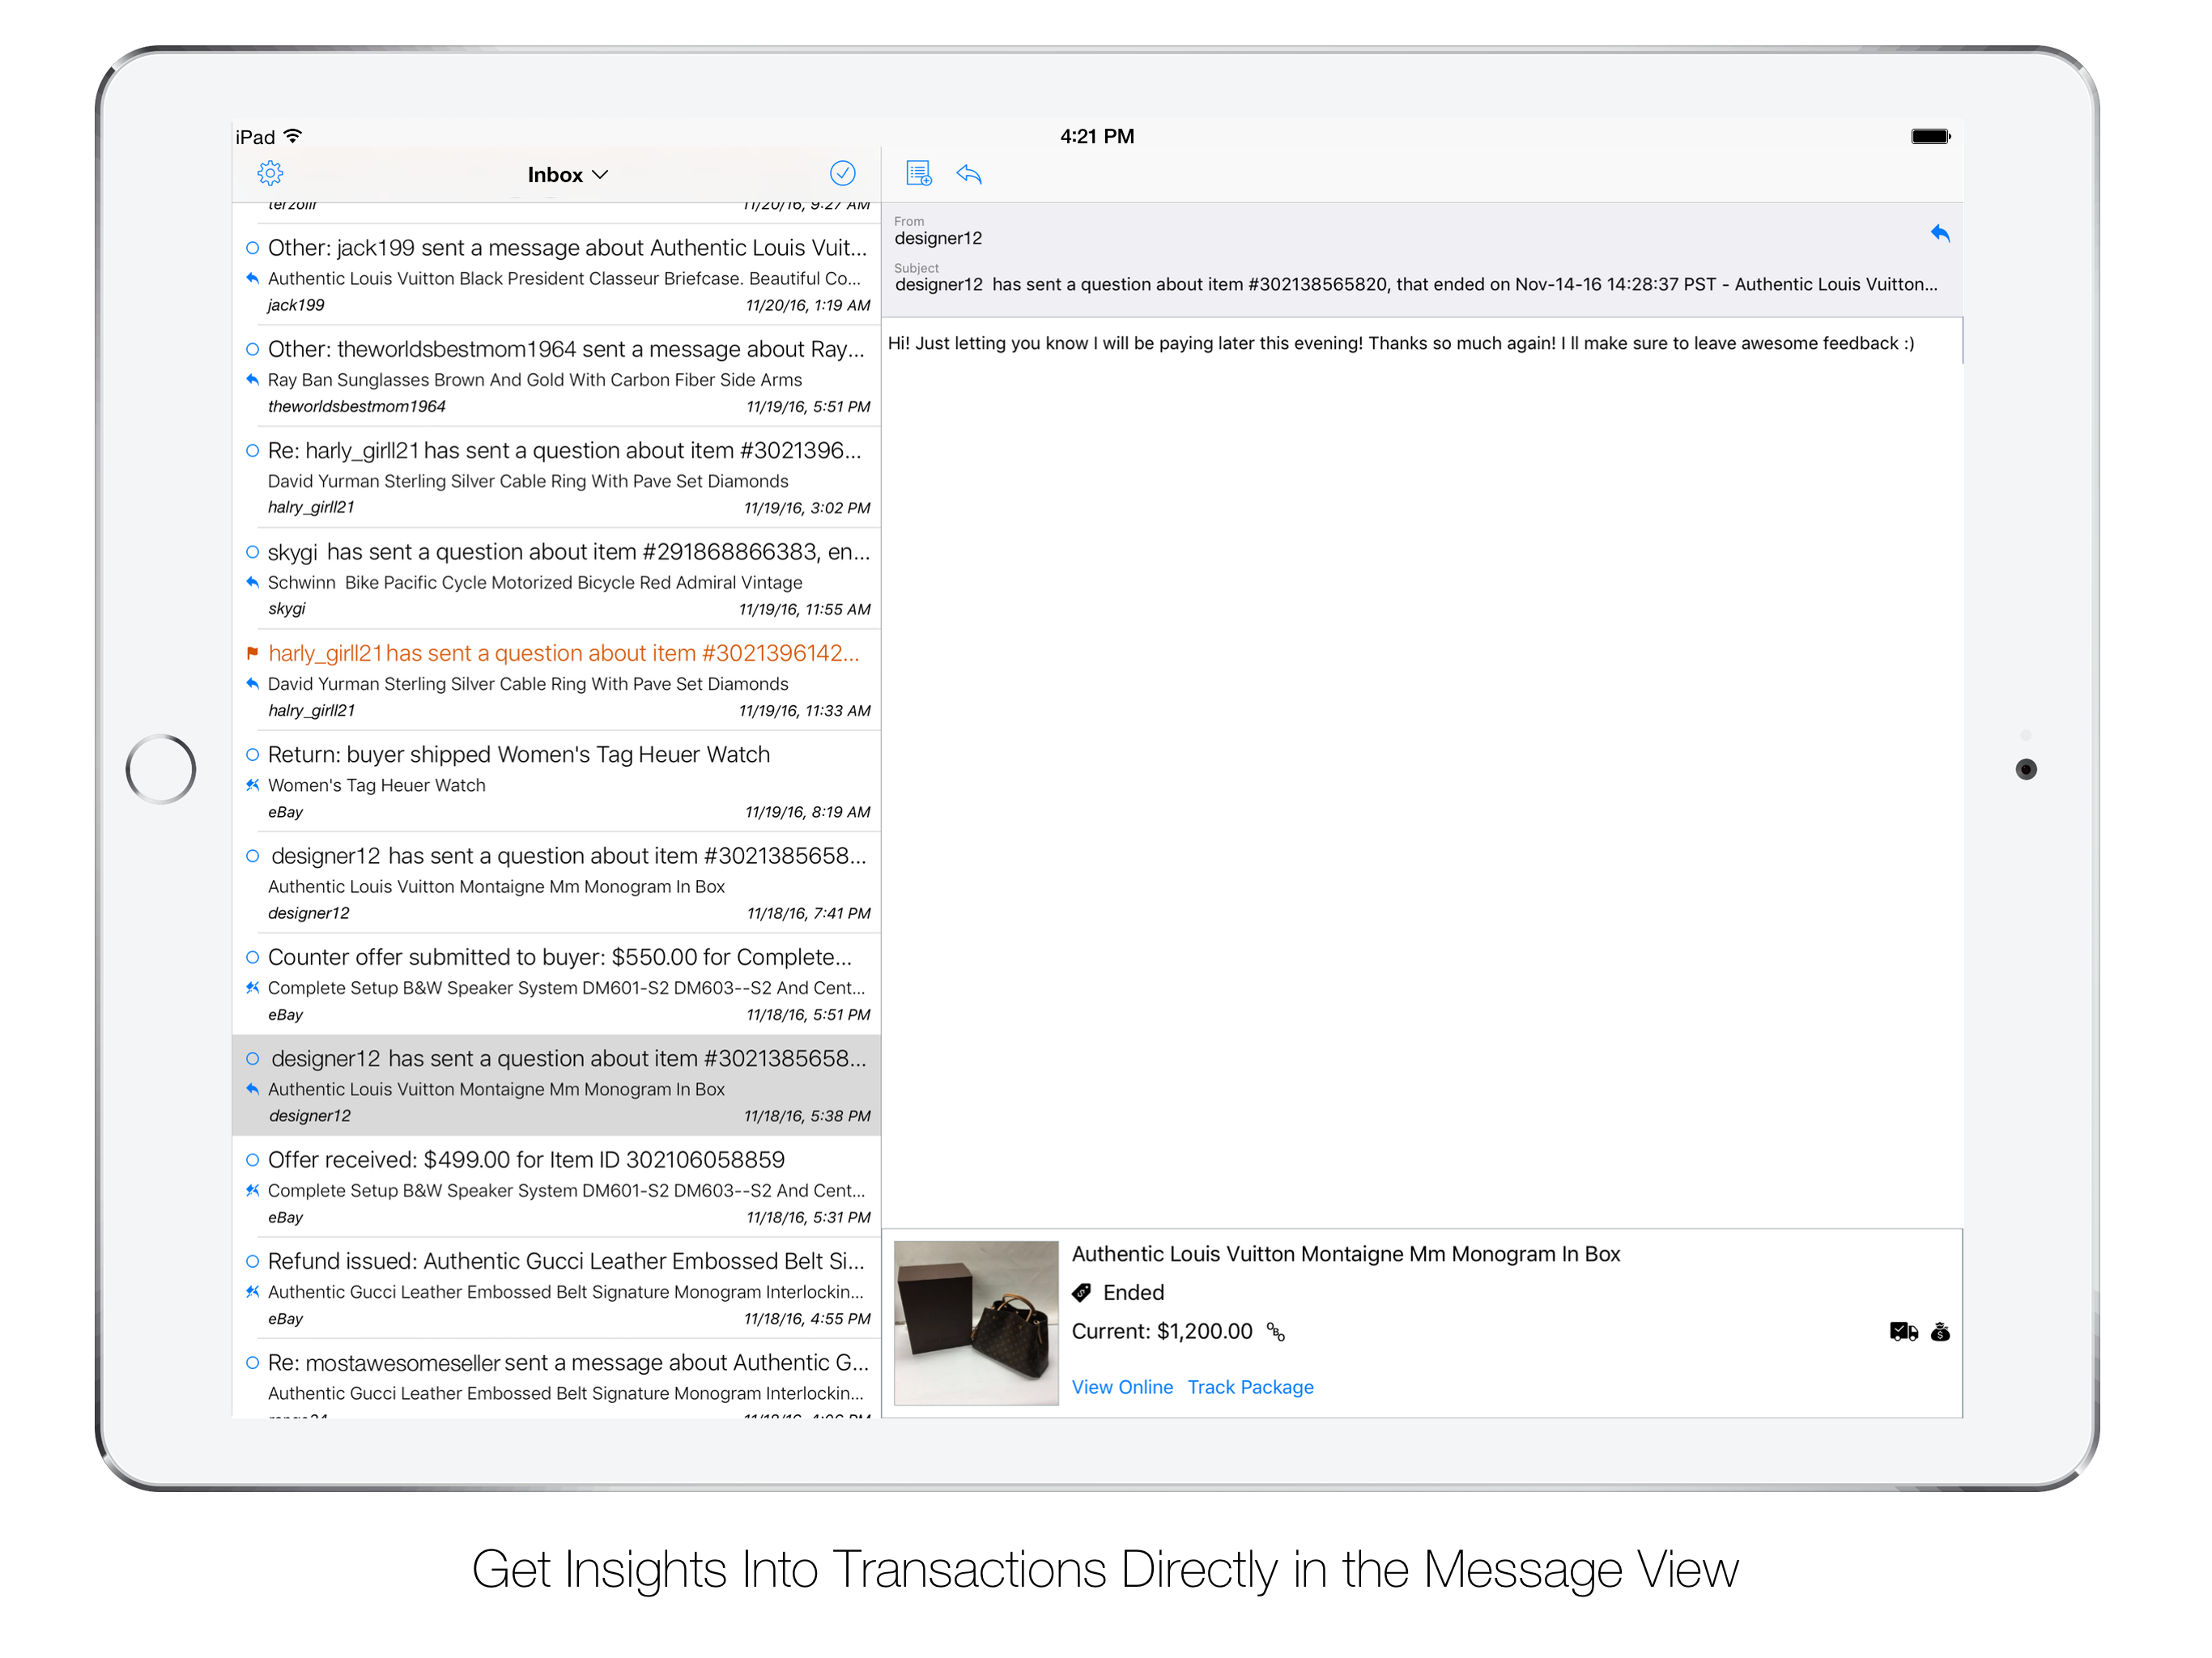Click the message body text

[1401, 343]
